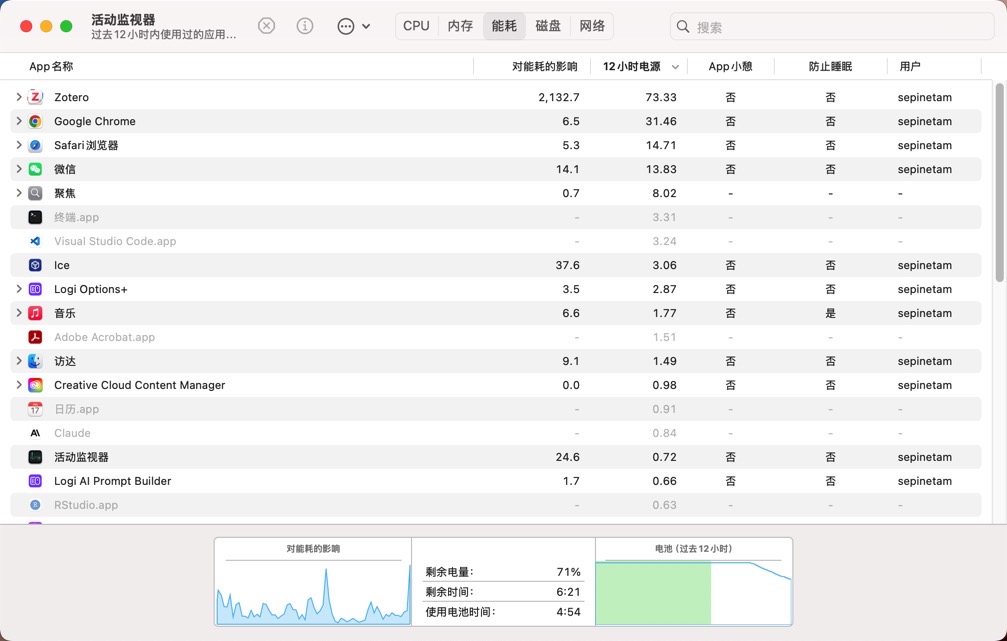Image resolution: width=1007 pixels, height=641 pixels.
Task: Click Ice energy impact 37.6
Action: tap(568, 265)
